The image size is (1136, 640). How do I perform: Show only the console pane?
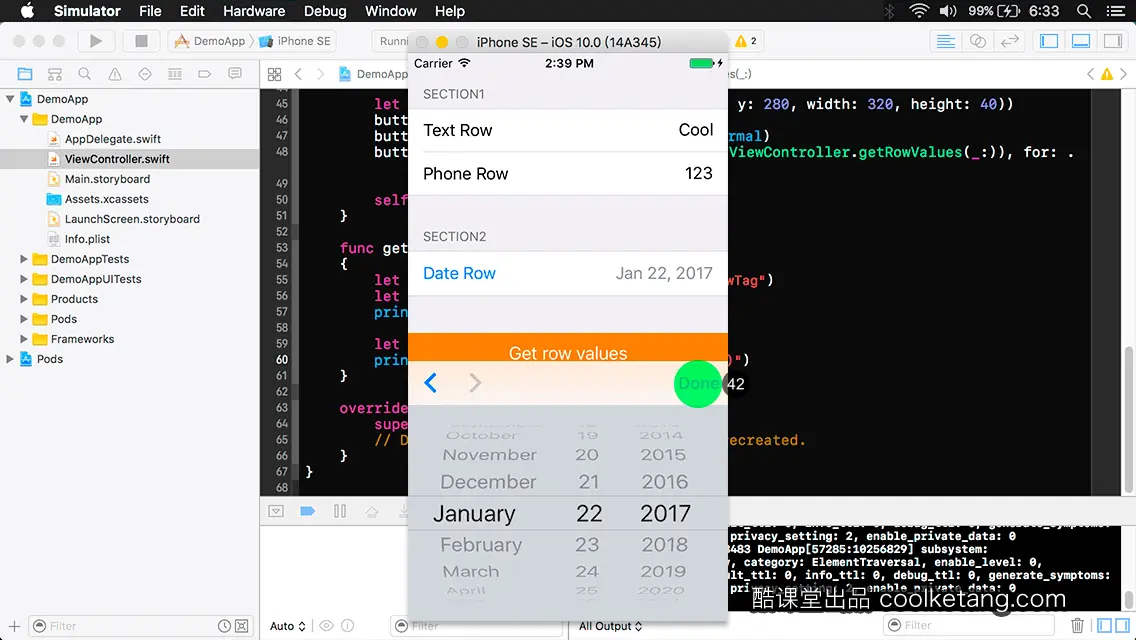click(x=1122, y=625)
